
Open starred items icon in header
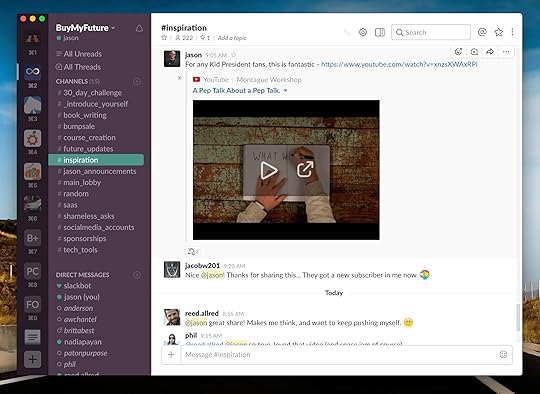click(498, 32)
